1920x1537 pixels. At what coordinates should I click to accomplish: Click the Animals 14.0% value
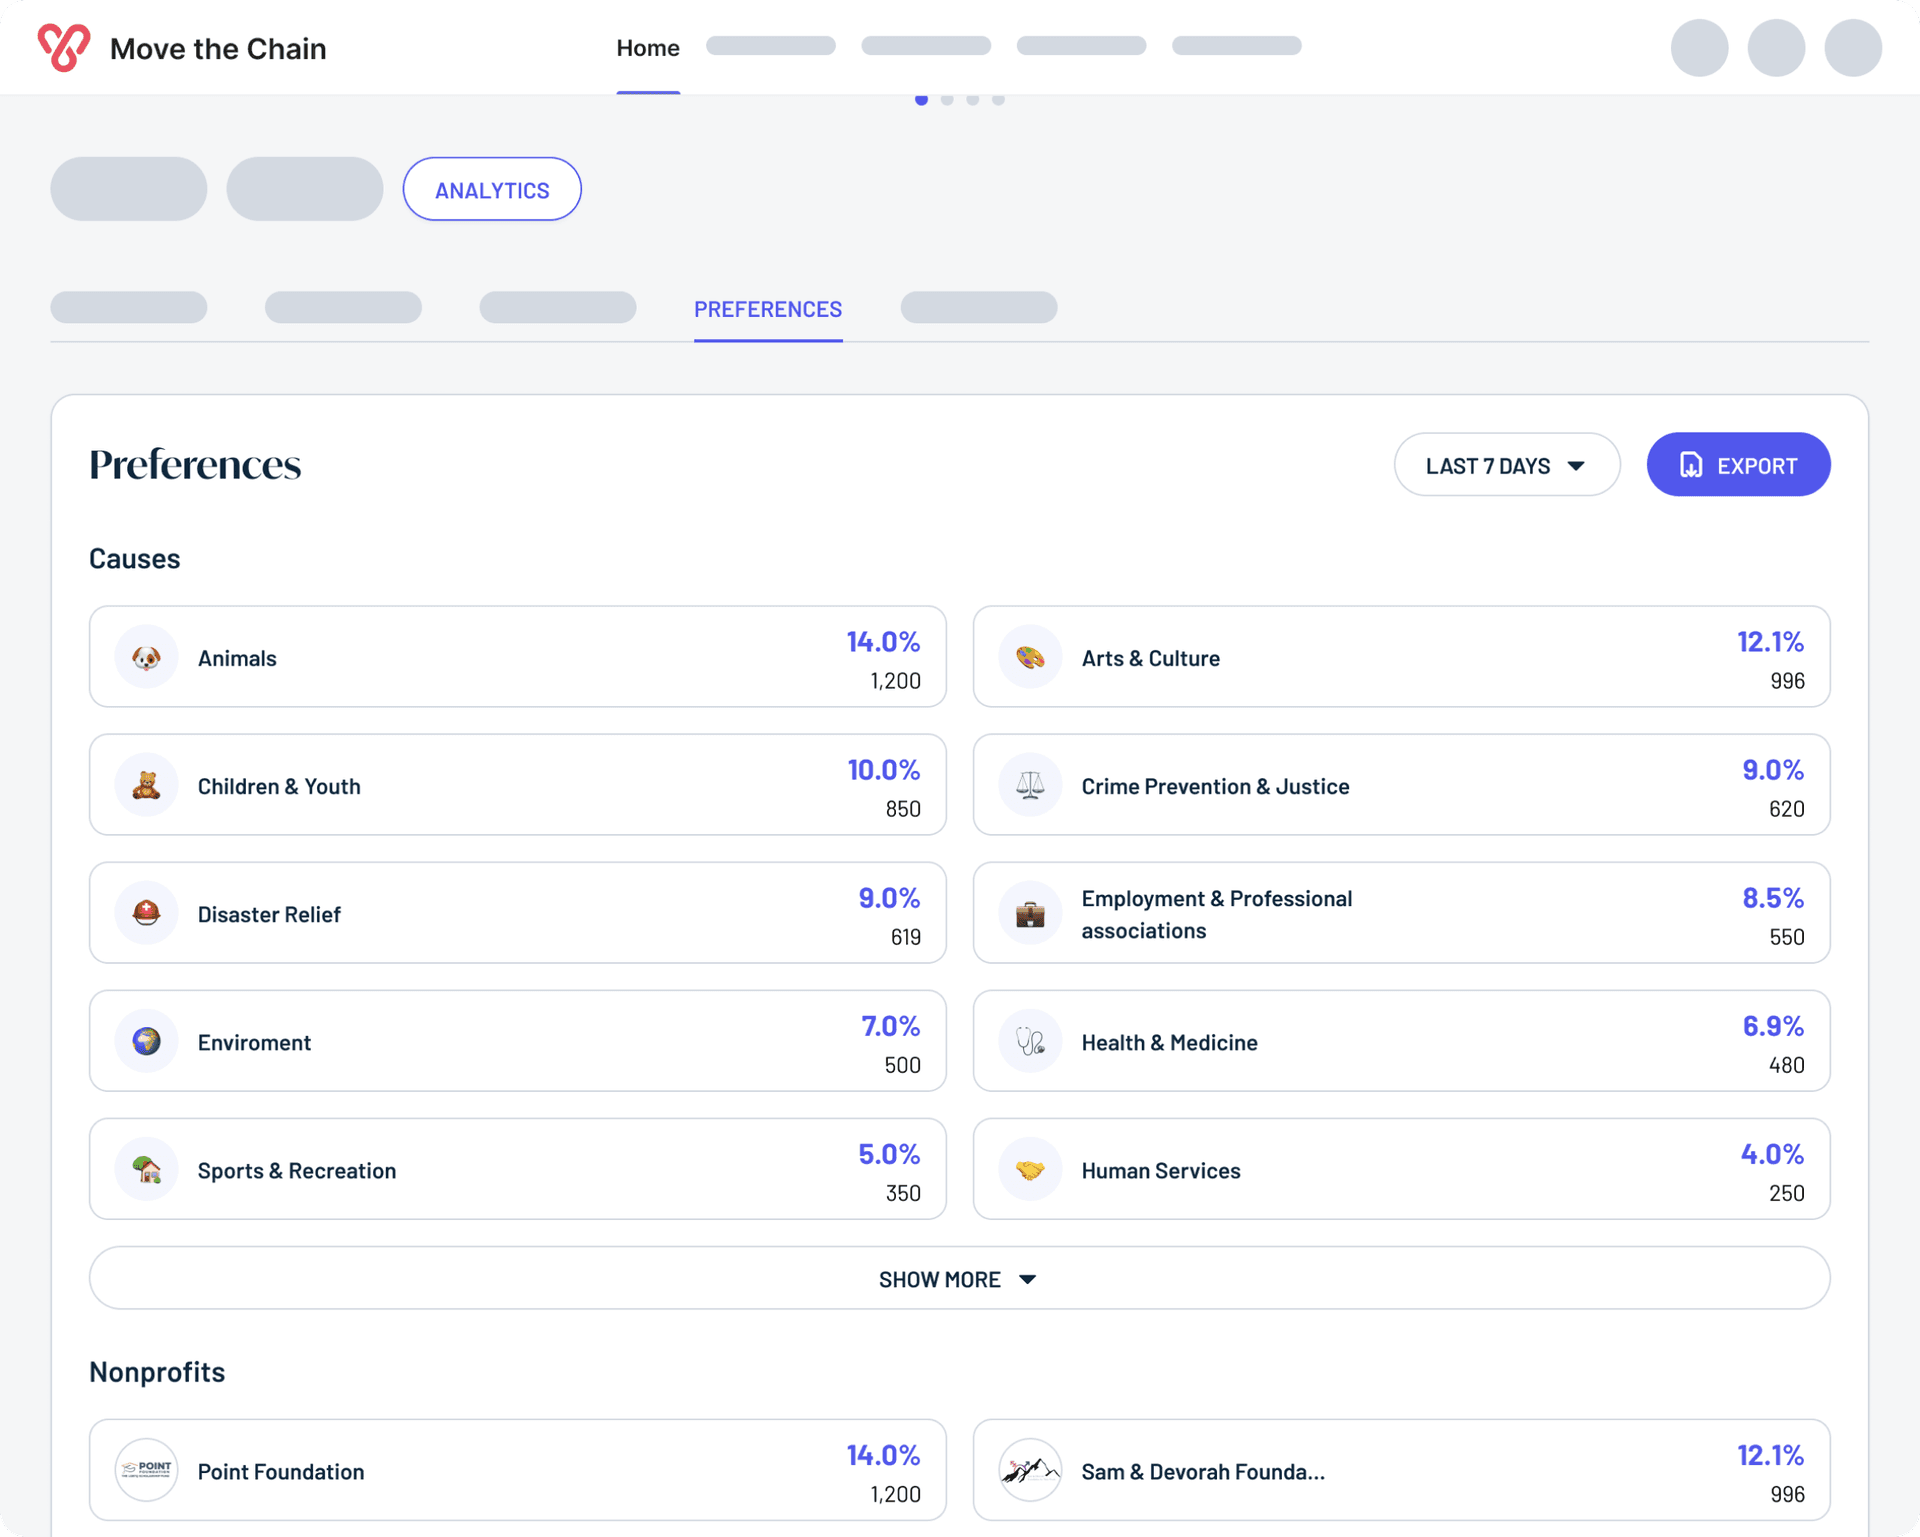tap(883, 641)
